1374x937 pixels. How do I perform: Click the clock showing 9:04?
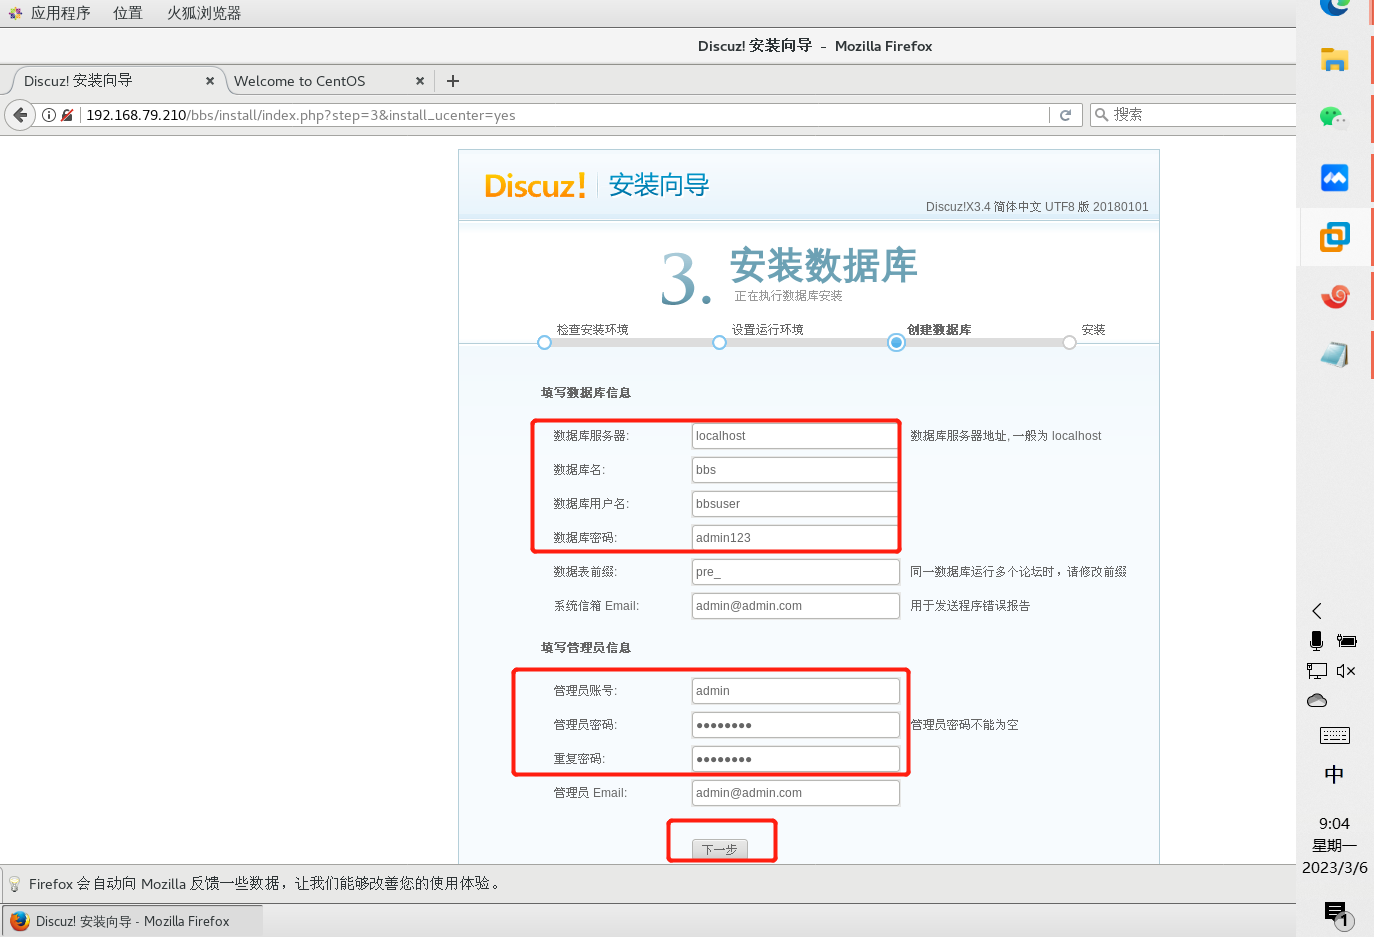1334,824
